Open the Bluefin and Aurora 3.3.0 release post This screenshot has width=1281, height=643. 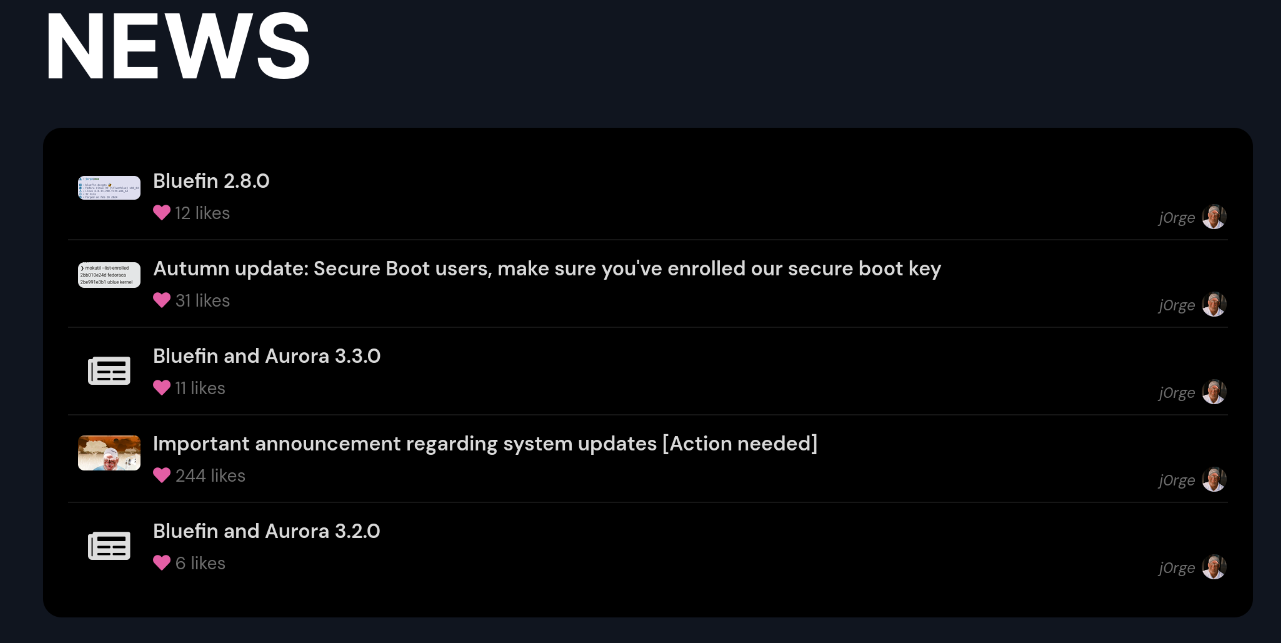(266, 356)
